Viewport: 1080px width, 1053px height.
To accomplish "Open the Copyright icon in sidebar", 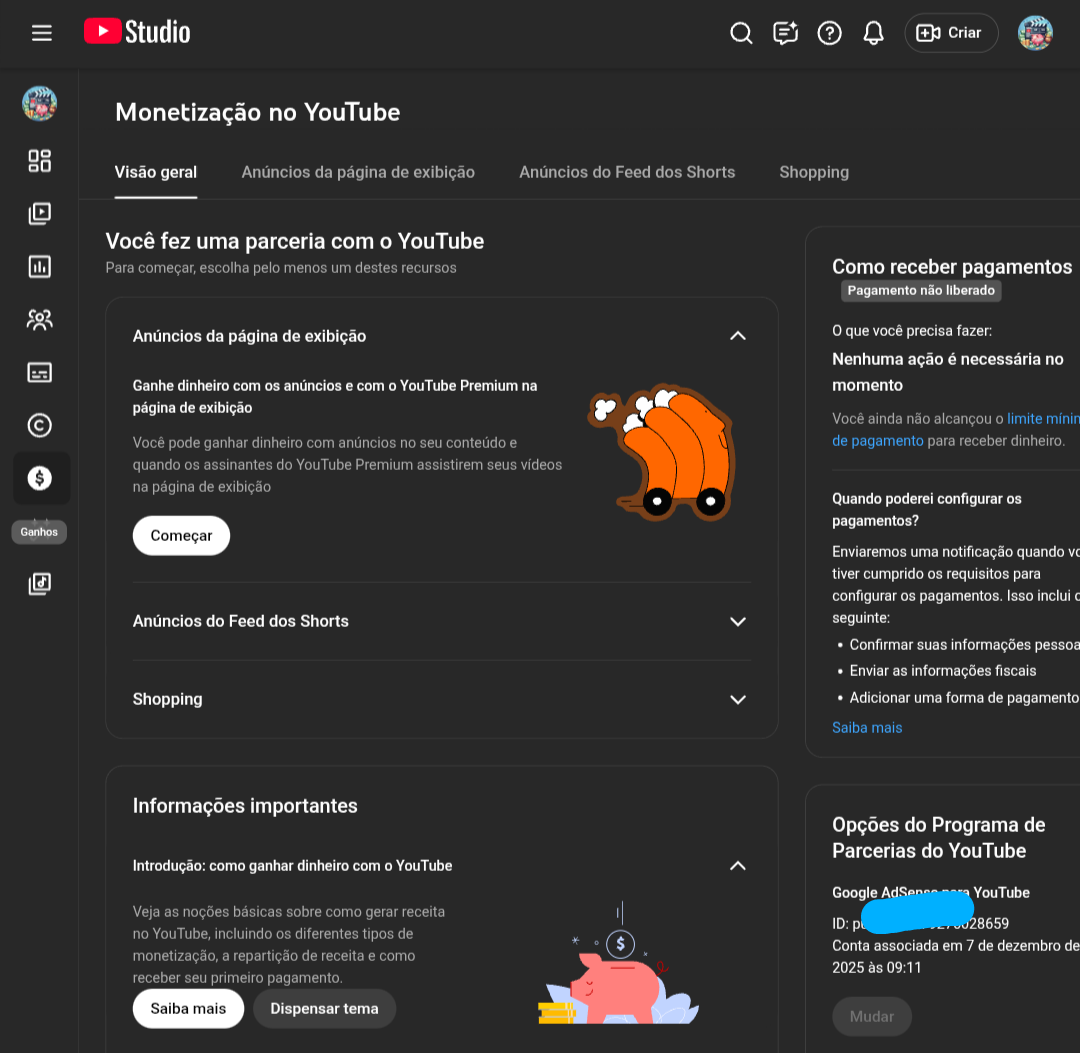I will 40,425.
